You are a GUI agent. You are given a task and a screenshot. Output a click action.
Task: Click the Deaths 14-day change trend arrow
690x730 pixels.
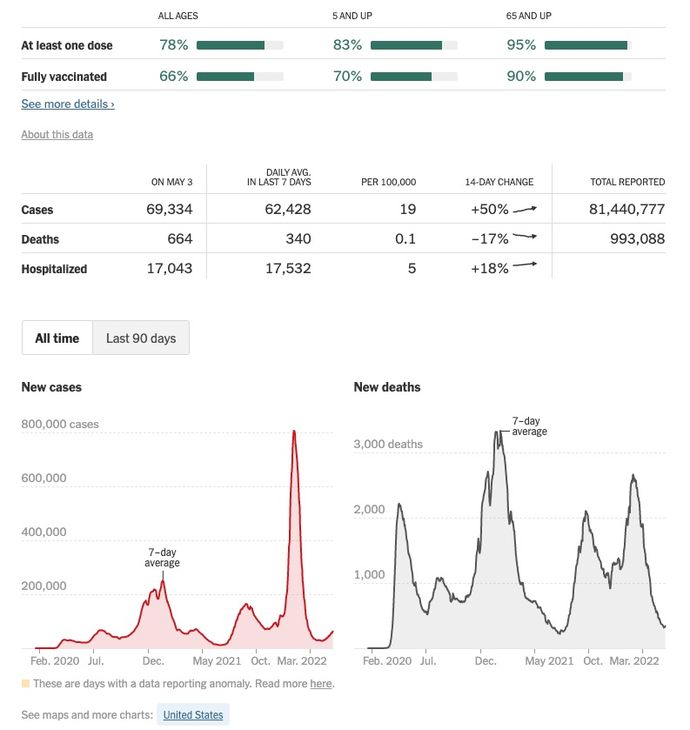click(525, 238)
